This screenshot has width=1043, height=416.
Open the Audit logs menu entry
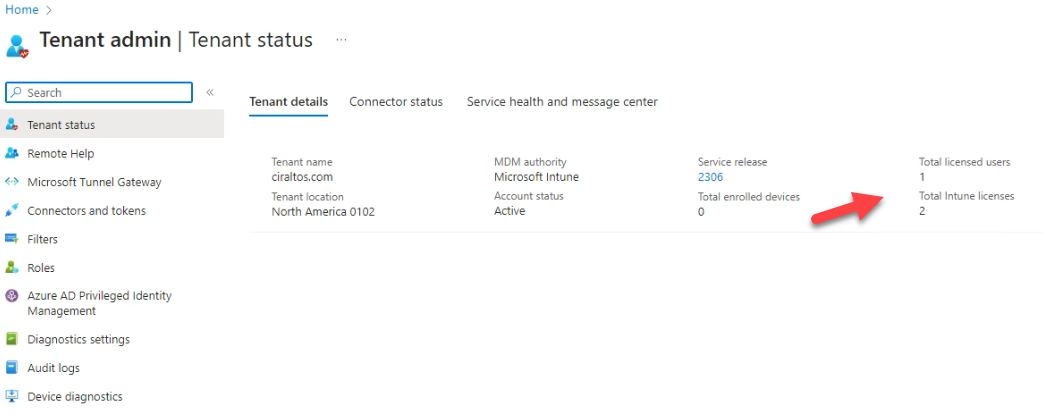(x=112, y=367)
